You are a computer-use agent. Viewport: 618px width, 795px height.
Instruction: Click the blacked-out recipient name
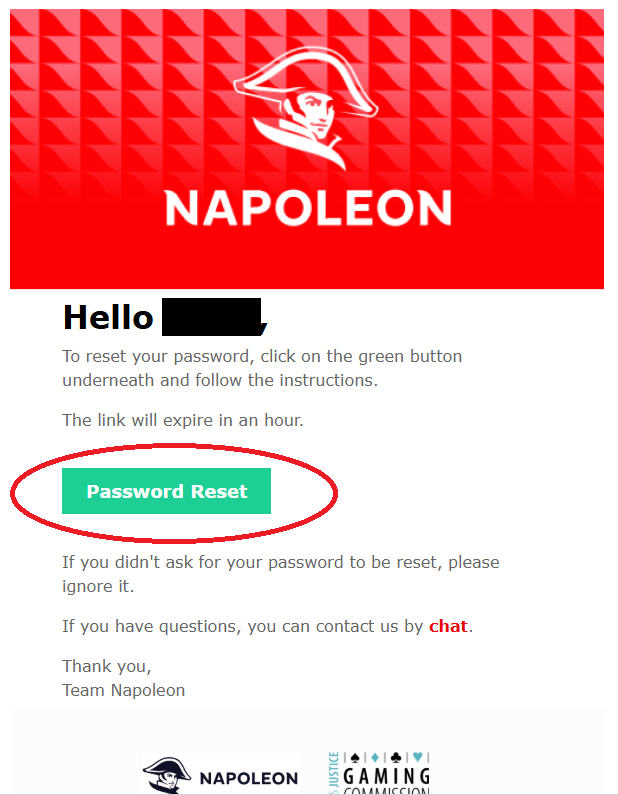[x=211, y=316]
